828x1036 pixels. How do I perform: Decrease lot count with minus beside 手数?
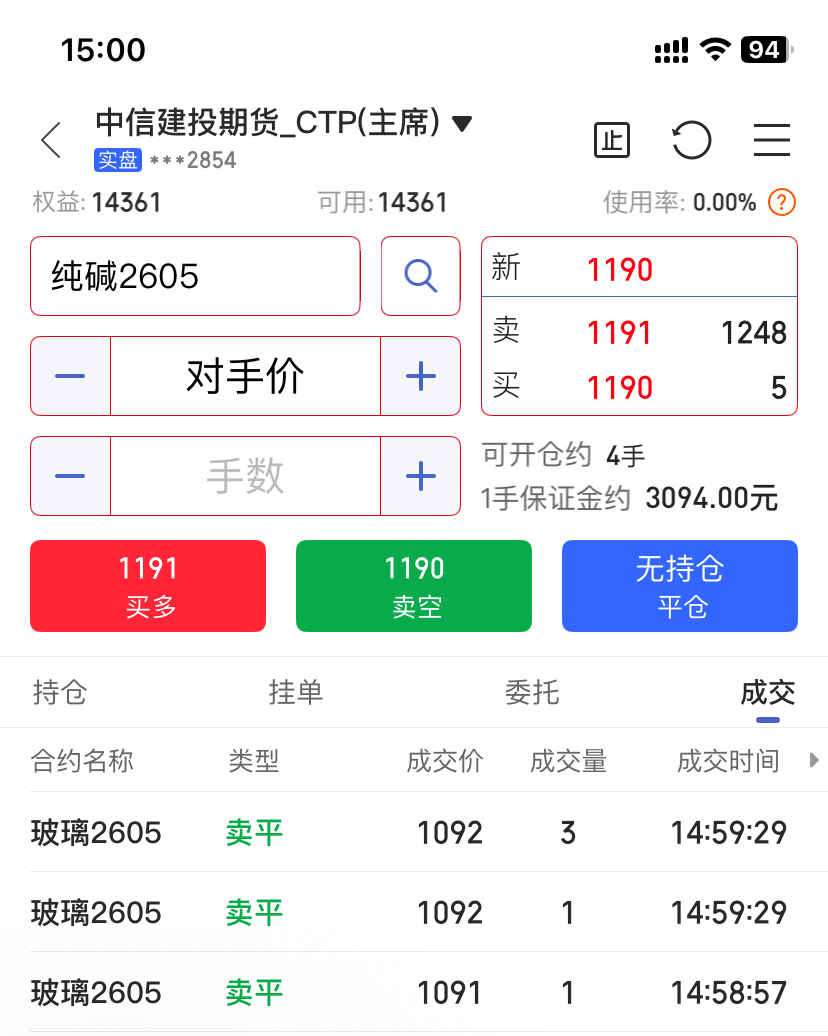coord(71,476)
